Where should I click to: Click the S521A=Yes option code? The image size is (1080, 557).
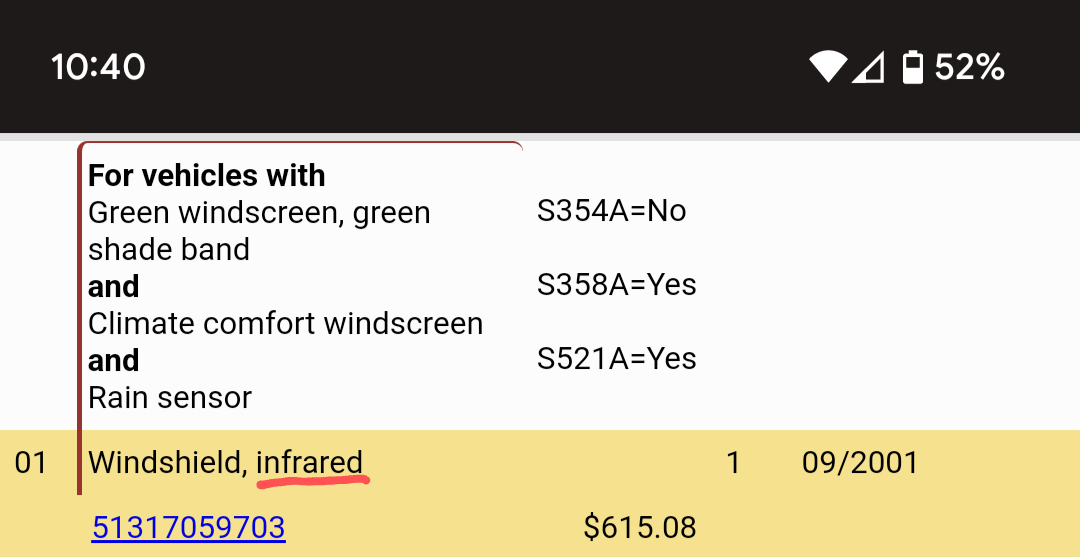616,359
